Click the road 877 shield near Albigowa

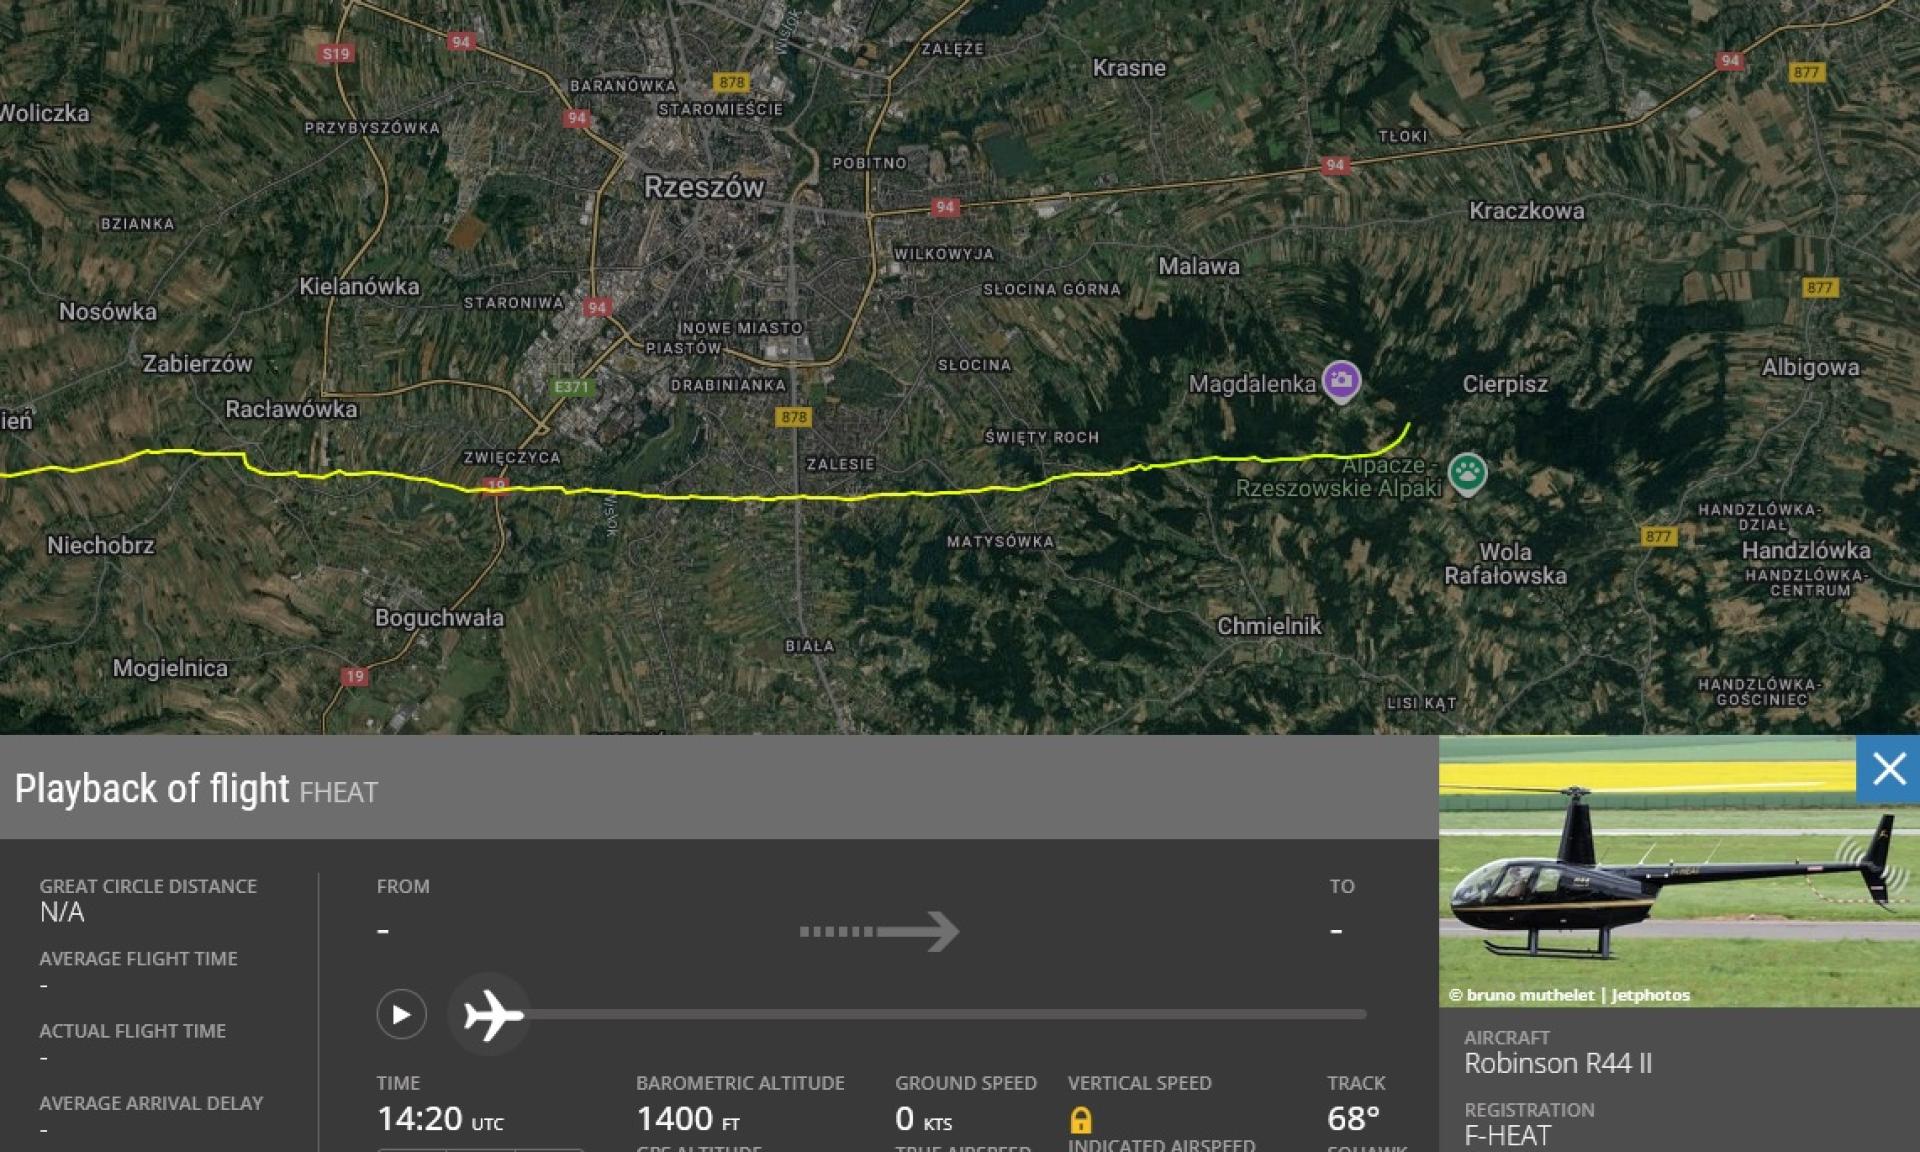[1819, 288]
